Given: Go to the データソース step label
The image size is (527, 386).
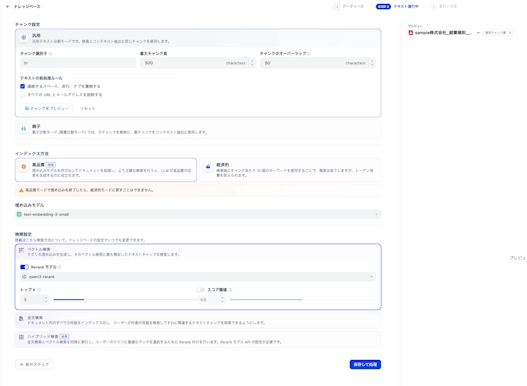Looking at the screenshot, I should click(x=353, y=6).
